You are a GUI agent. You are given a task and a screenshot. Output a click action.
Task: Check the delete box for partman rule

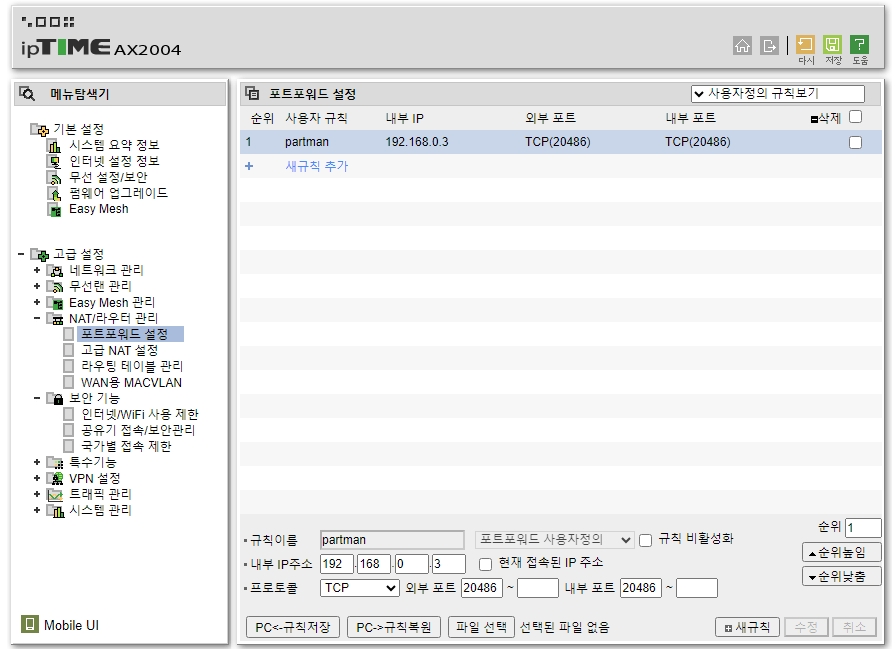pyautogui.click(x=855, y=142)
